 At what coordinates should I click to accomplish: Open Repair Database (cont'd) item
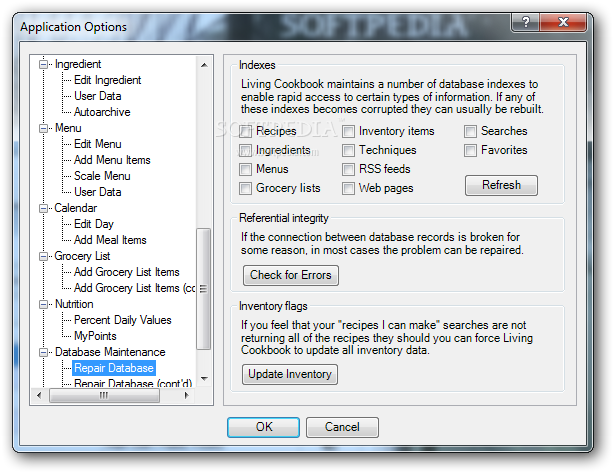(133, 383)
